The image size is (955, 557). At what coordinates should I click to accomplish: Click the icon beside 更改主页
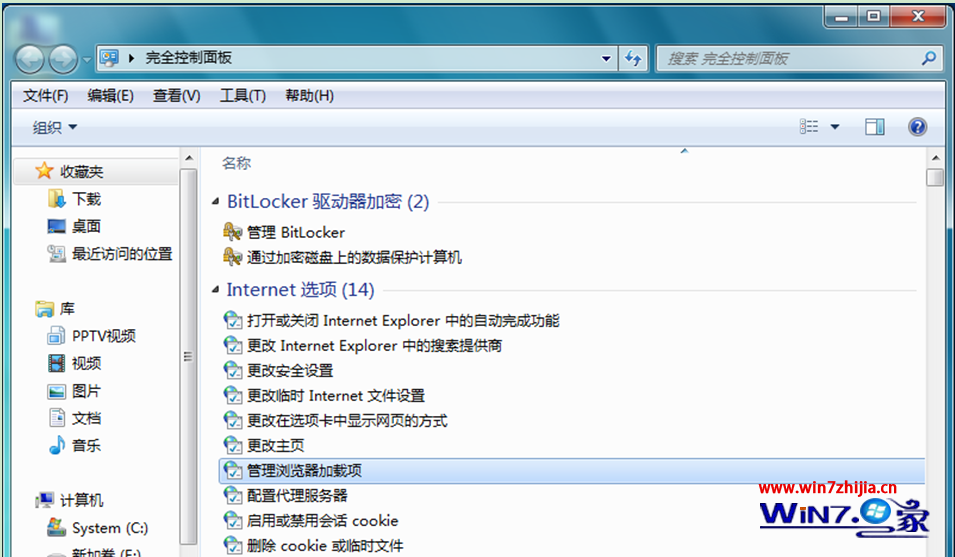click(233, 446)
